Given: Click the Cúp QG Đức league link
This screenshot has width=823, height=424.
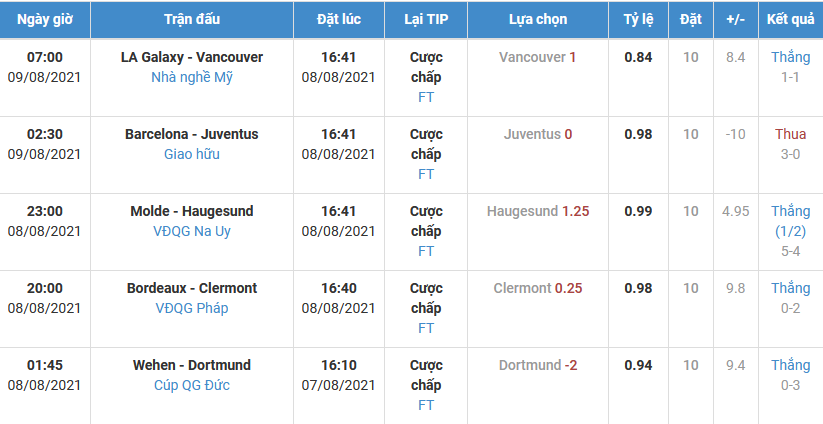Looking at the screenshot, I should pyautogui.click(x=191, y=385).
